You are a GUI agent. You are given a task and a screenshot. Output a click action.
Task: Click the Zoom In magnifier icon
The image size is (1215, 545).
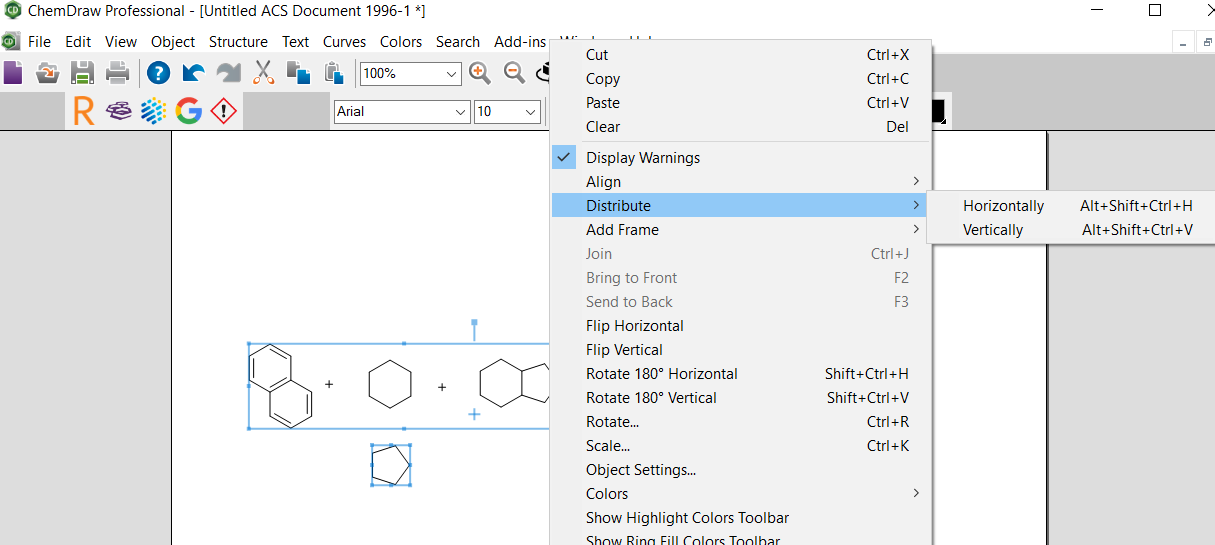pos(480,73)
